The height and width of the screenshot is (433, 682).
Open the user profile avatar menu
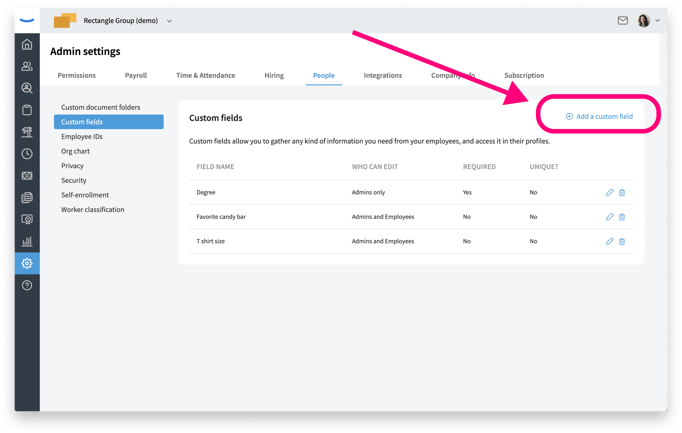648,20
